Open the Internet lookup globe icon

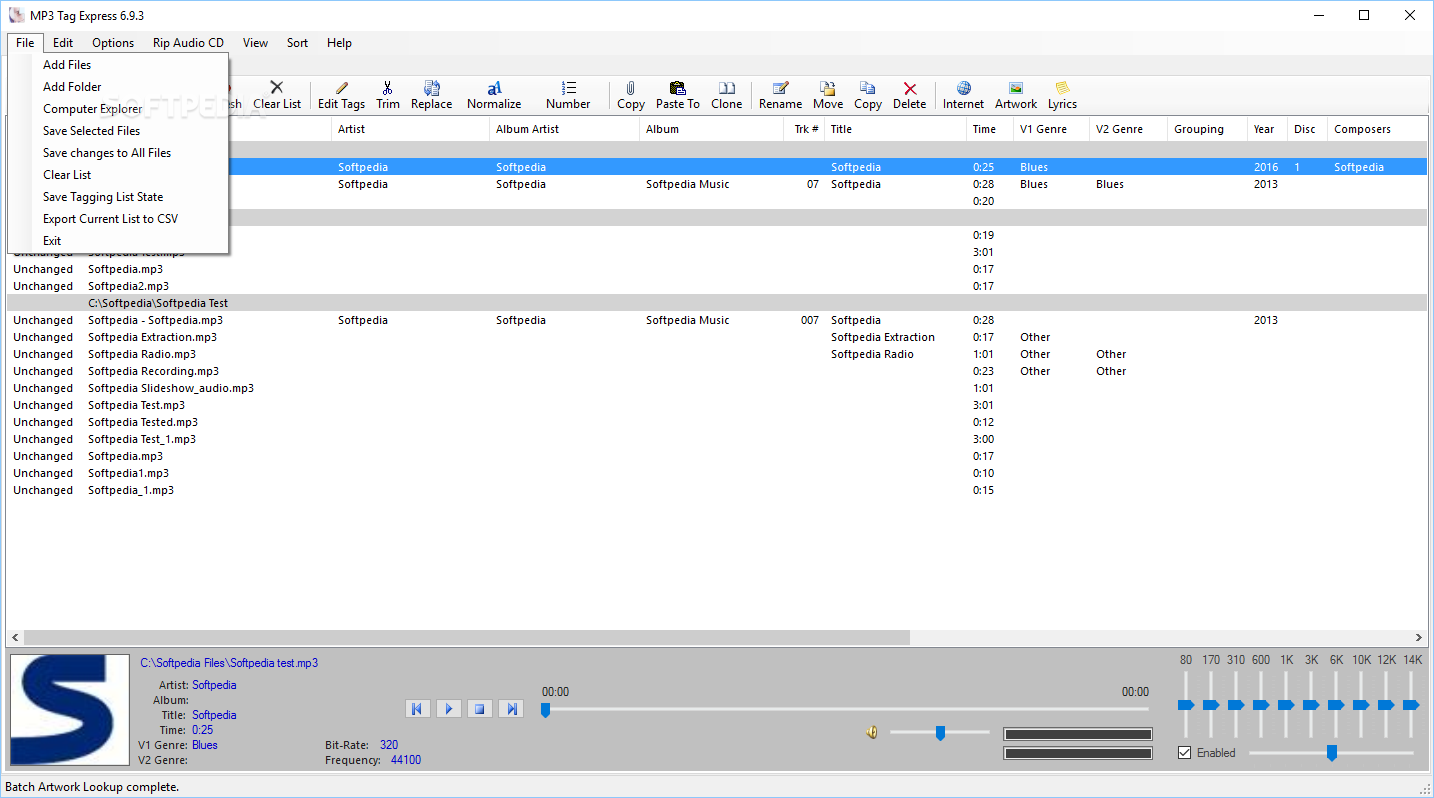coord(964,95)
